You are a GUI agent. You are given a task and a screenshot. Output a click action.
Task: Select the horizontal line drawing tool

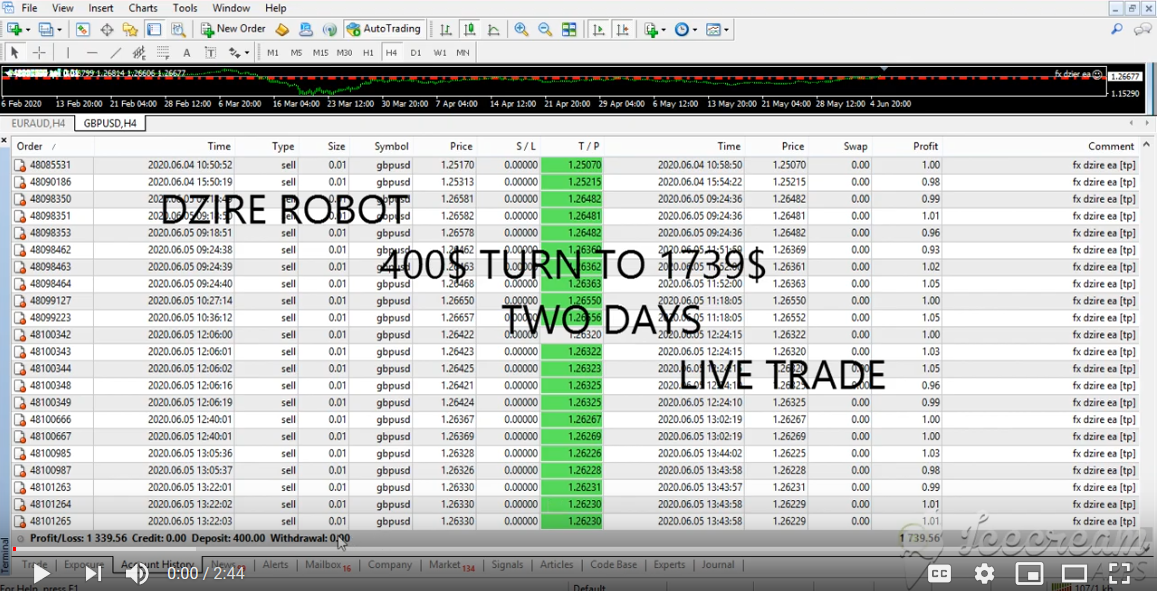tap(92, 53)
